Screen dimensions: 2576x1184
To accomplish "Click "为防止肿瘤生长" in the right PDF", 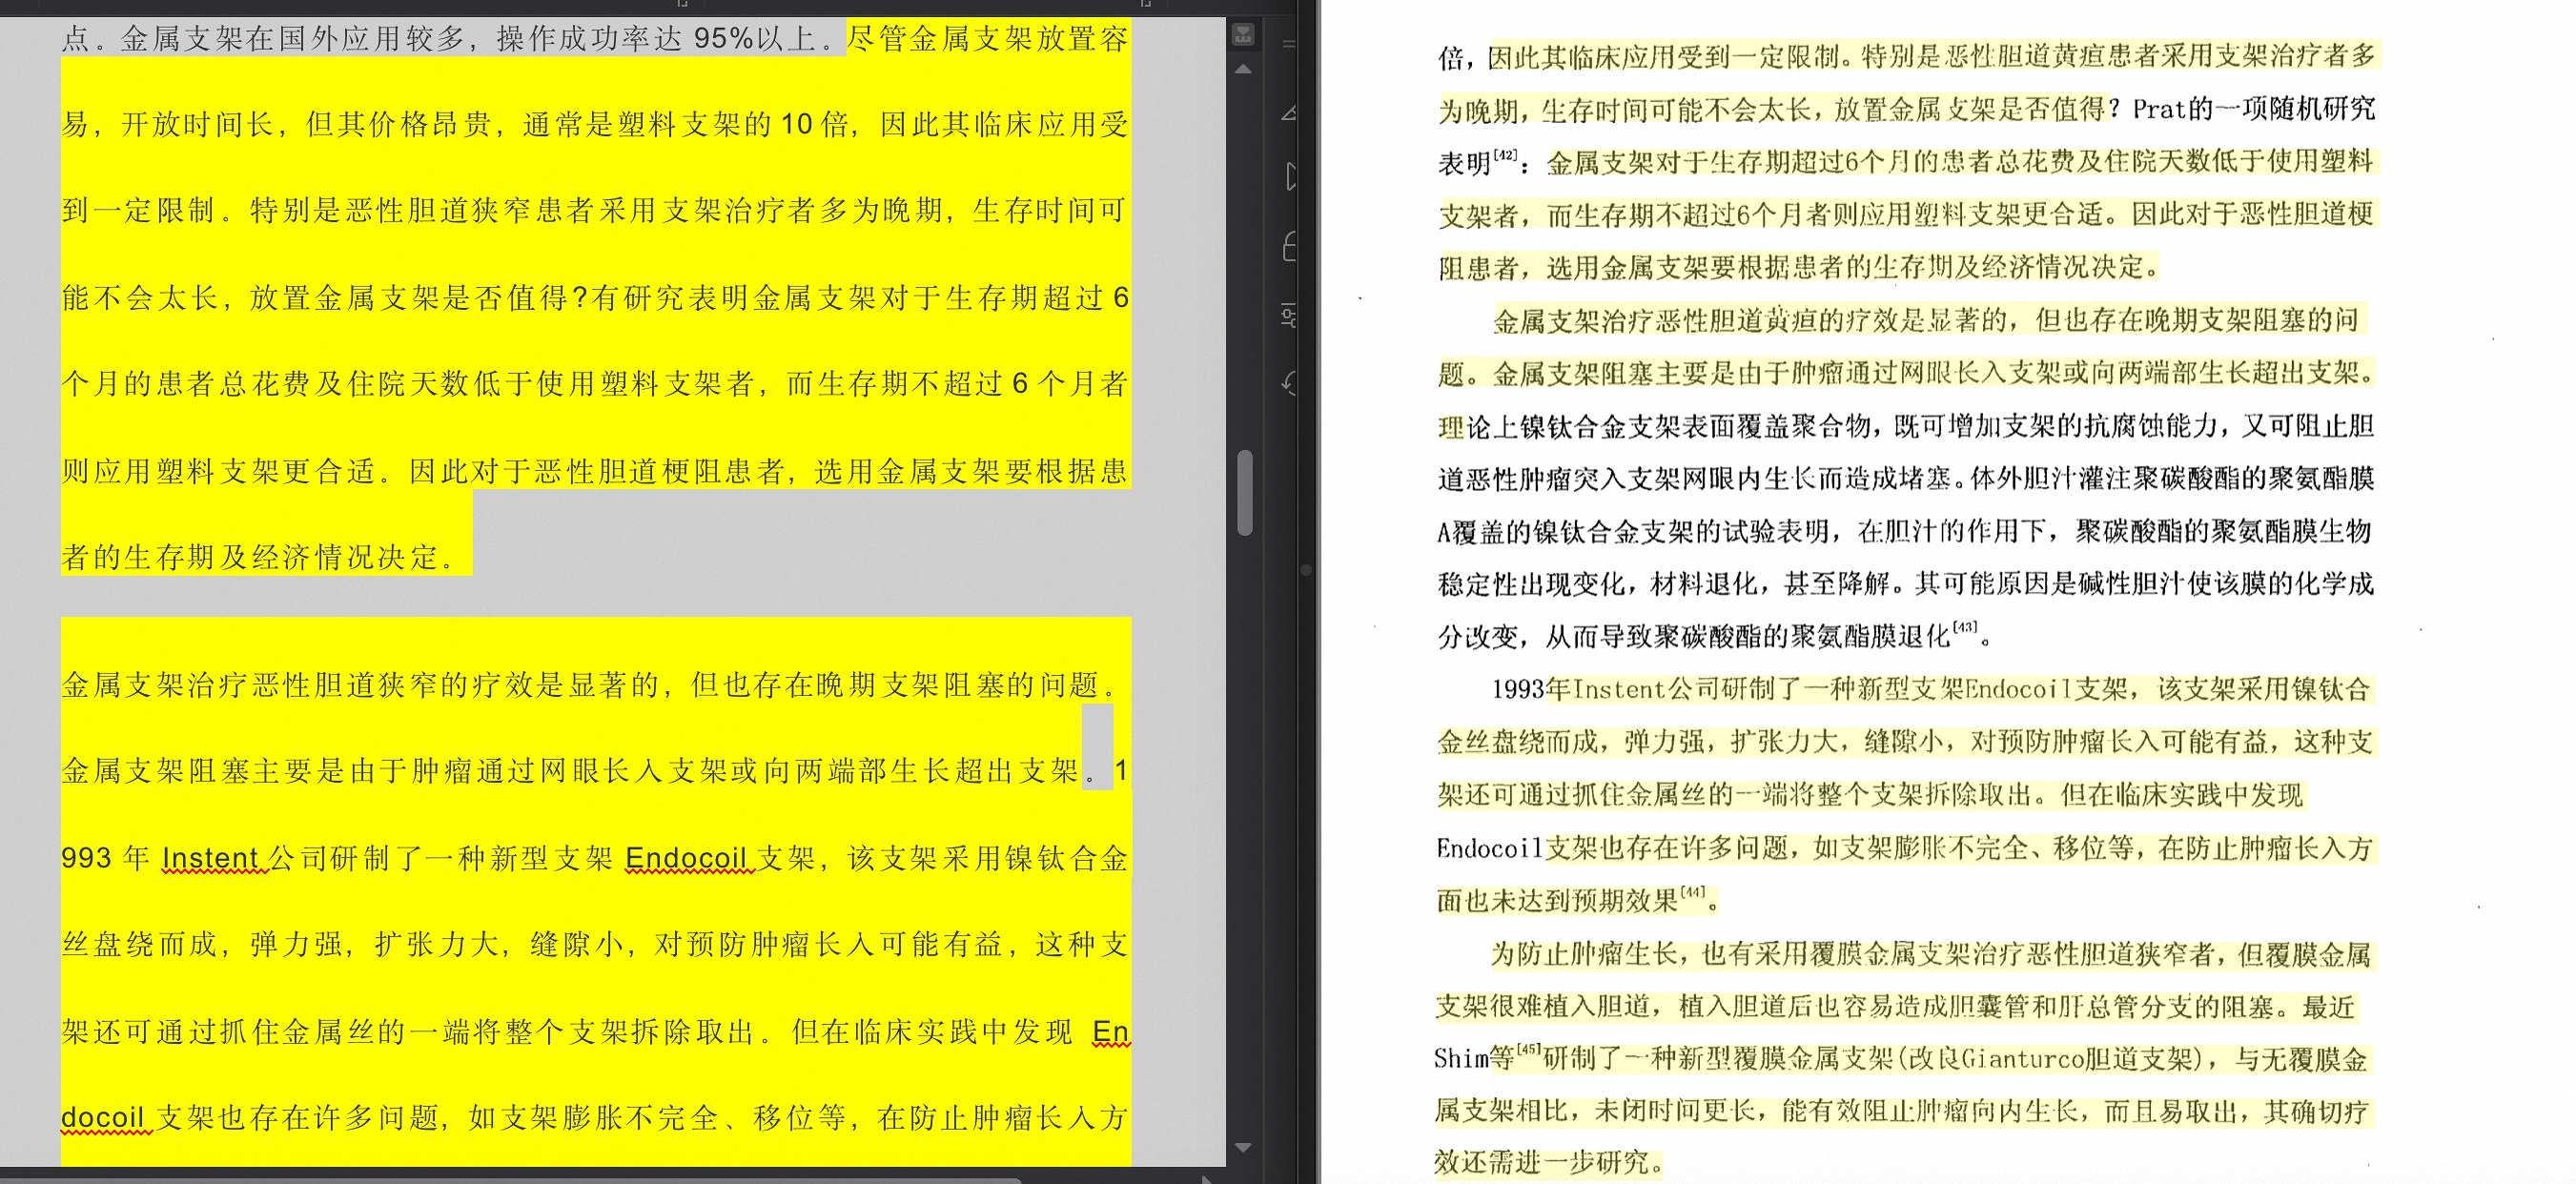I will (1584, 955).
